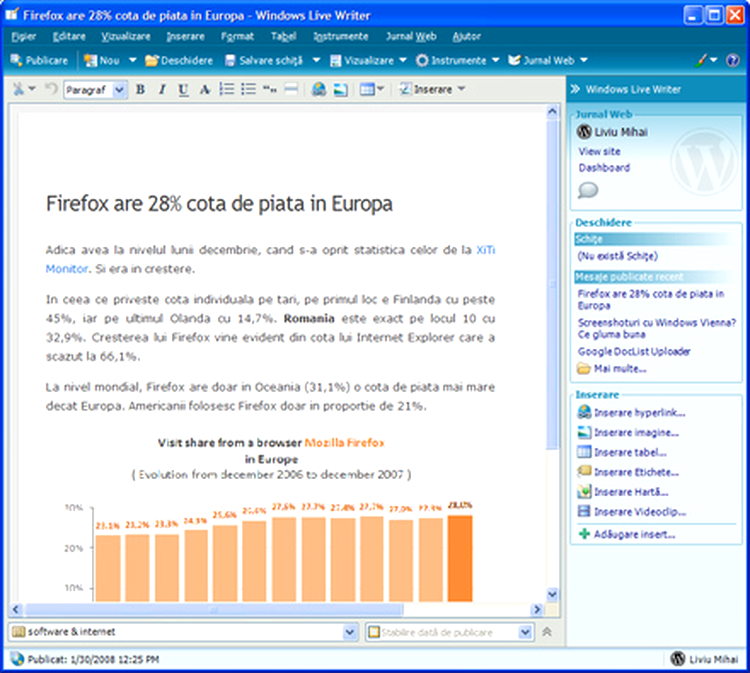The image size is (750, 673).
Task: Click the horizontal line split icon
Action: (291, 89)
